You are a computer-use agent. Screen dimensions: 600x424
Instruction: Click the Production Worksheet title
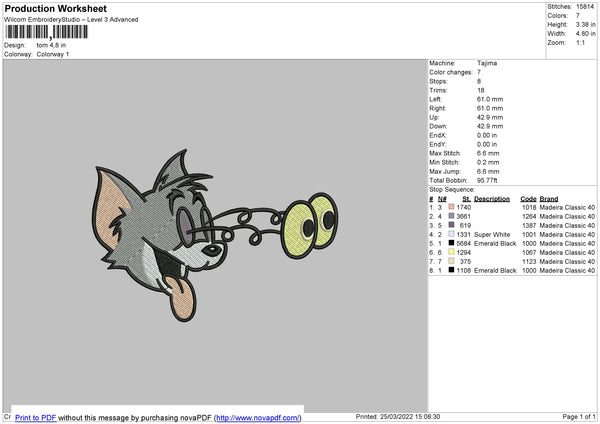56,9
